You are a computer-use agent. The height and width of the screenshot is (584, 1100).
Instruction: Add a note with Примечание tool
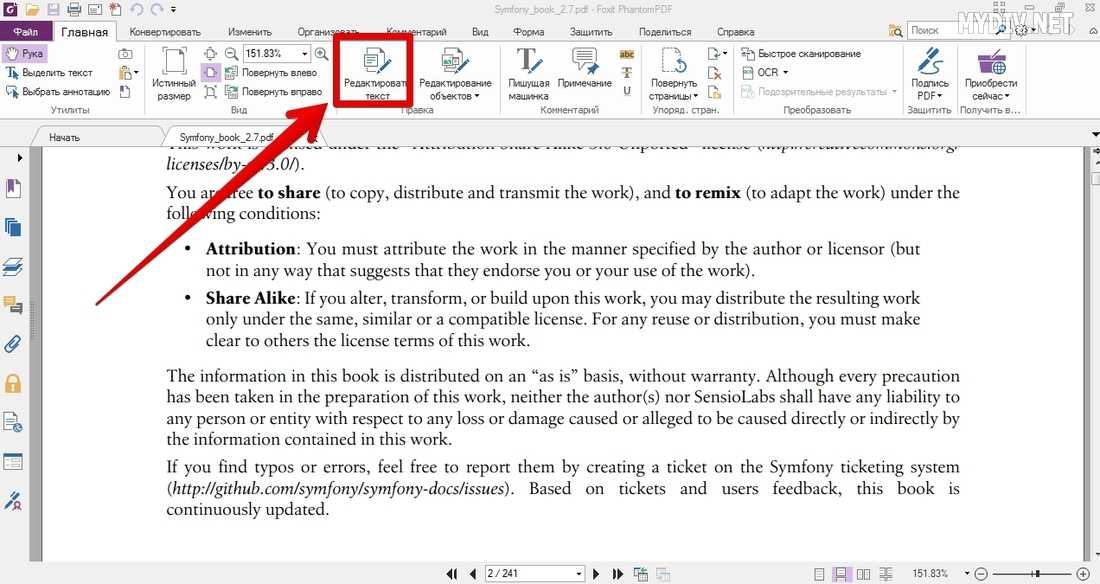[584, 74]
